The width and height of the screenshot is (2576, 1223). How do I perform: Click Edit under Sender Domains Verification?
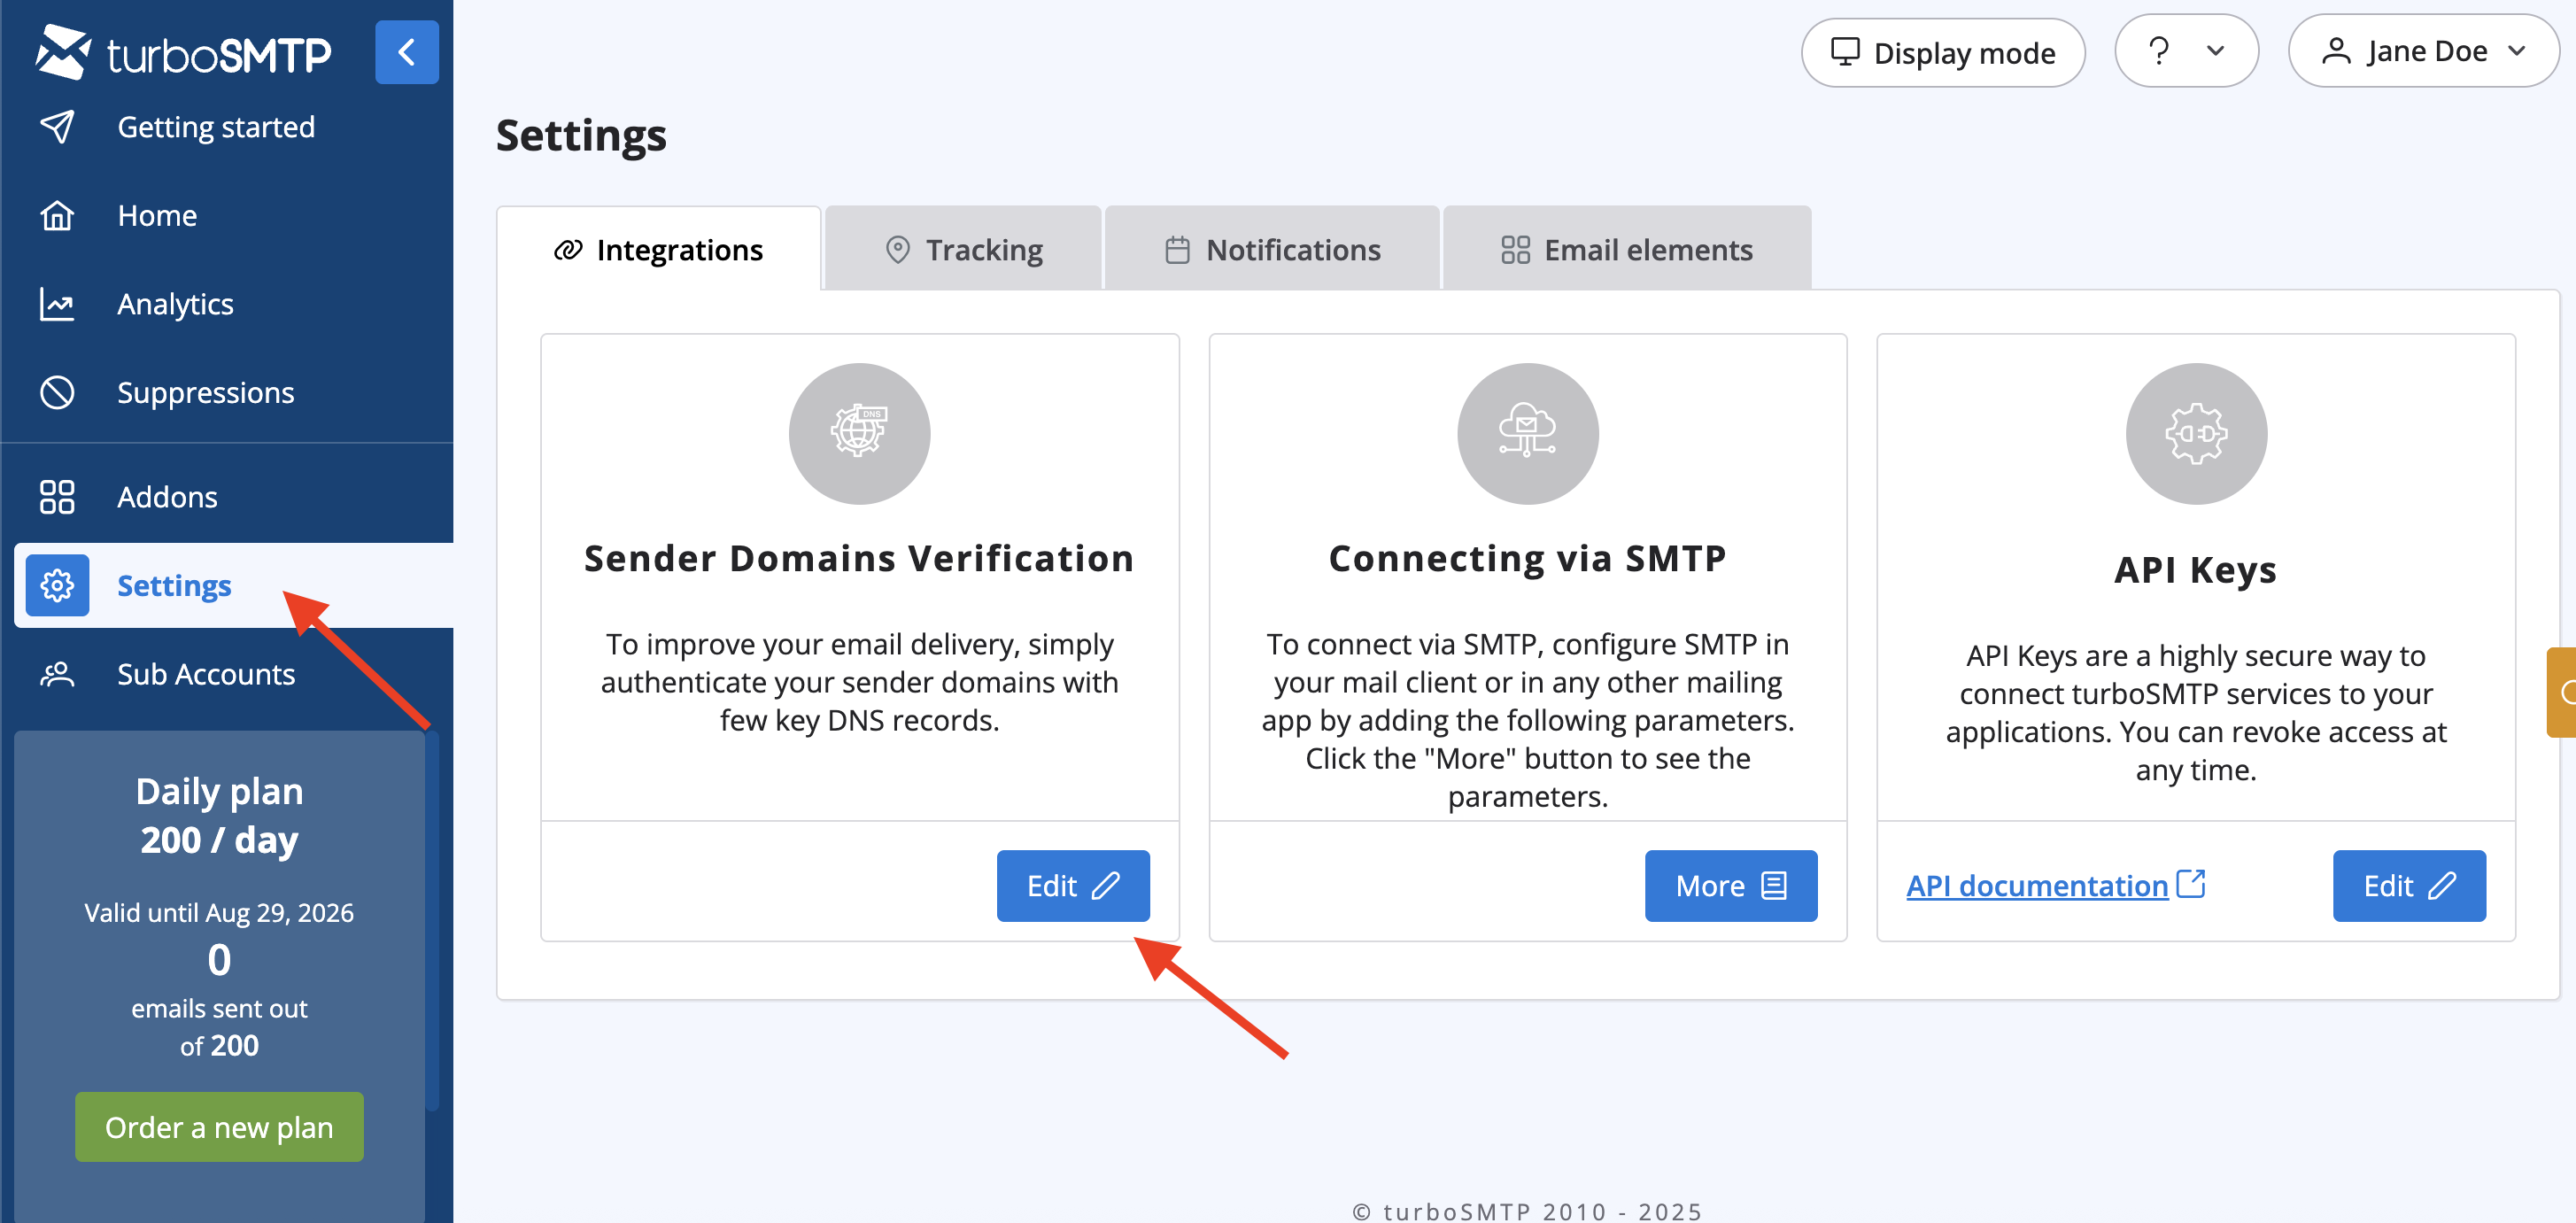point(1072,885)
